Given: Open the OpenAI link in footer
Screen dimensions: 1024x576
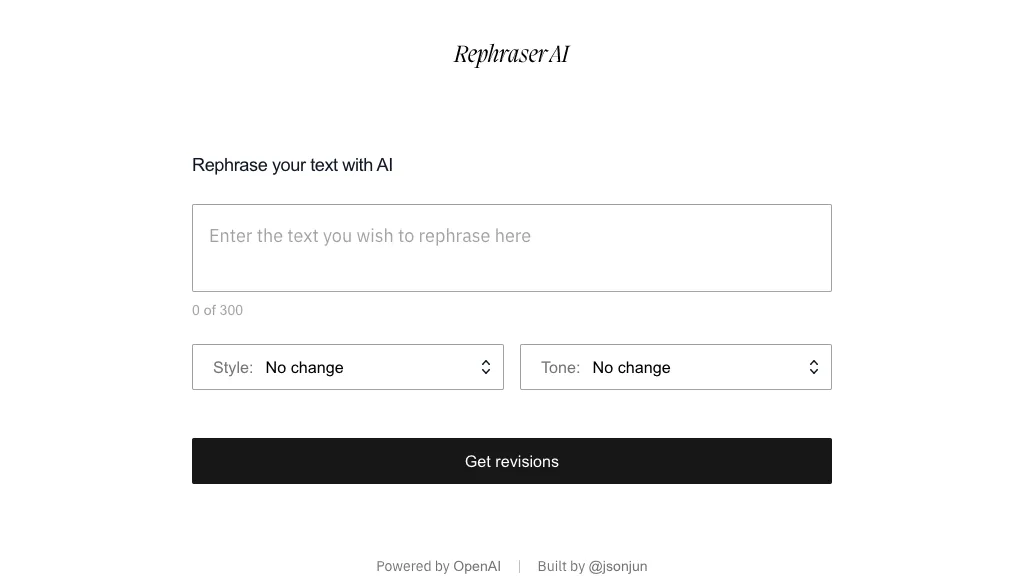Looking at the screenshot, I should [477, 566].
